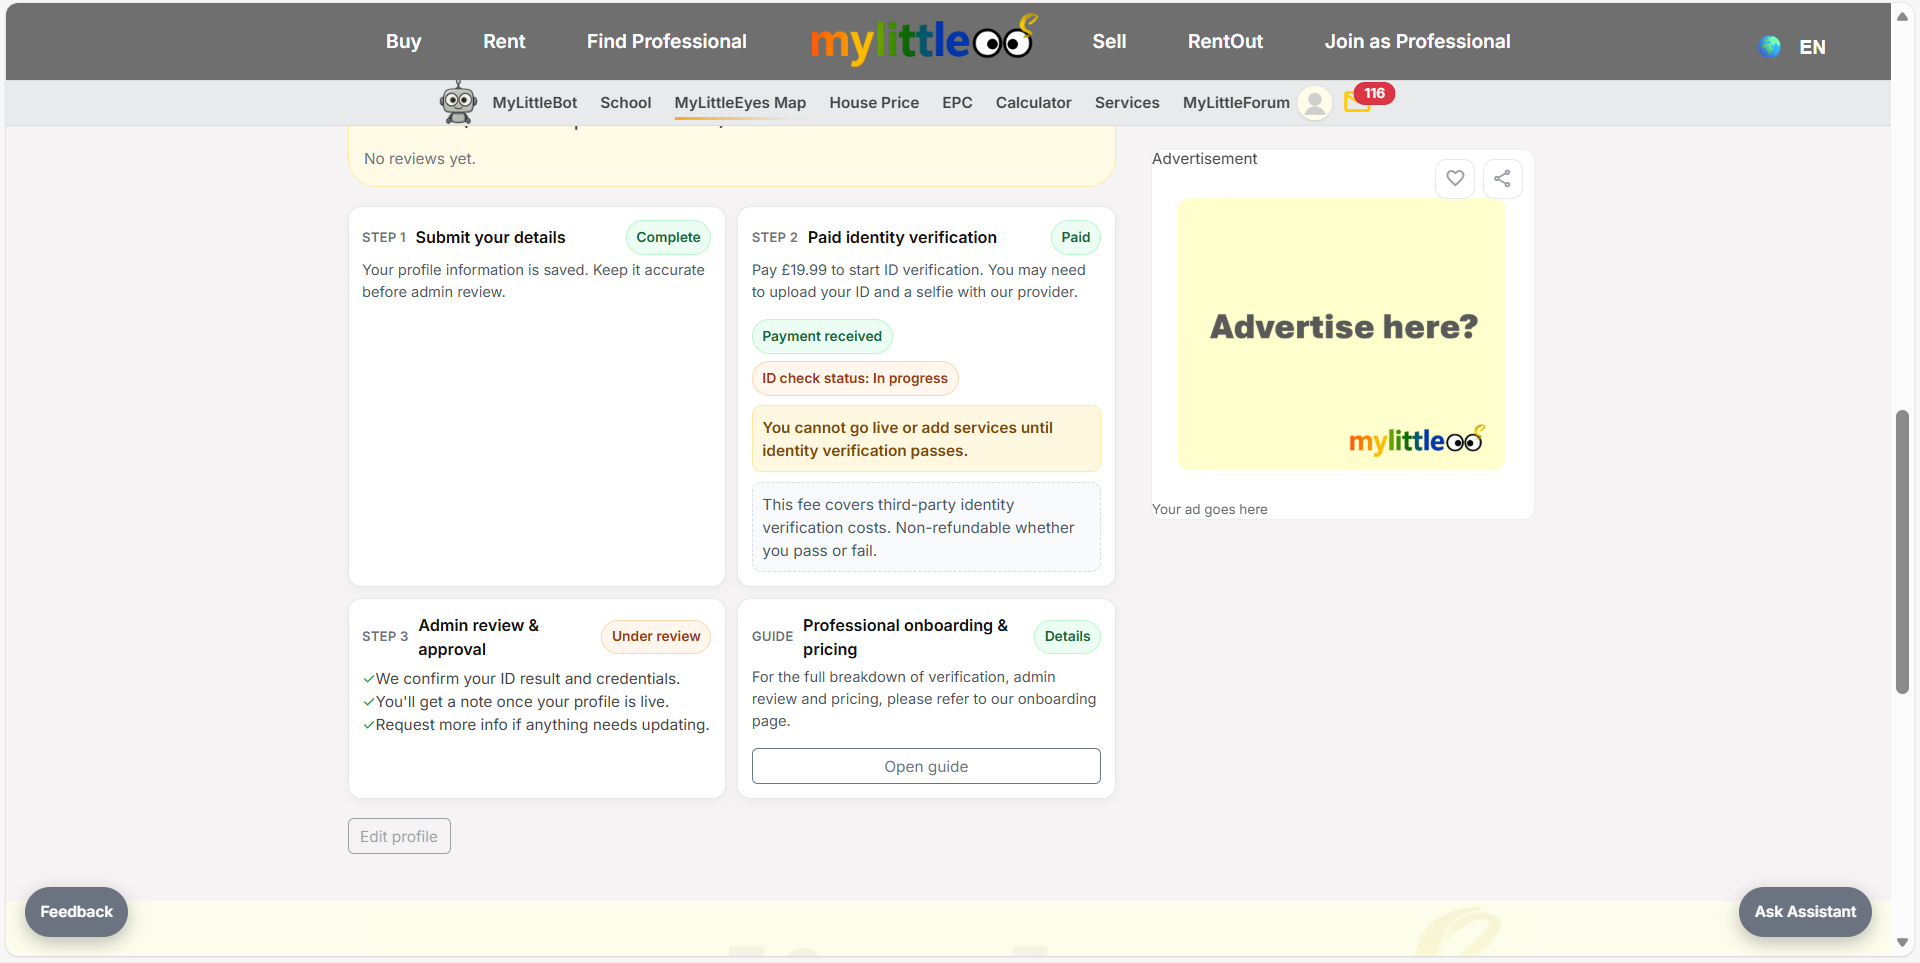
Task: Open the House Price tab
Action: (873, 102)
